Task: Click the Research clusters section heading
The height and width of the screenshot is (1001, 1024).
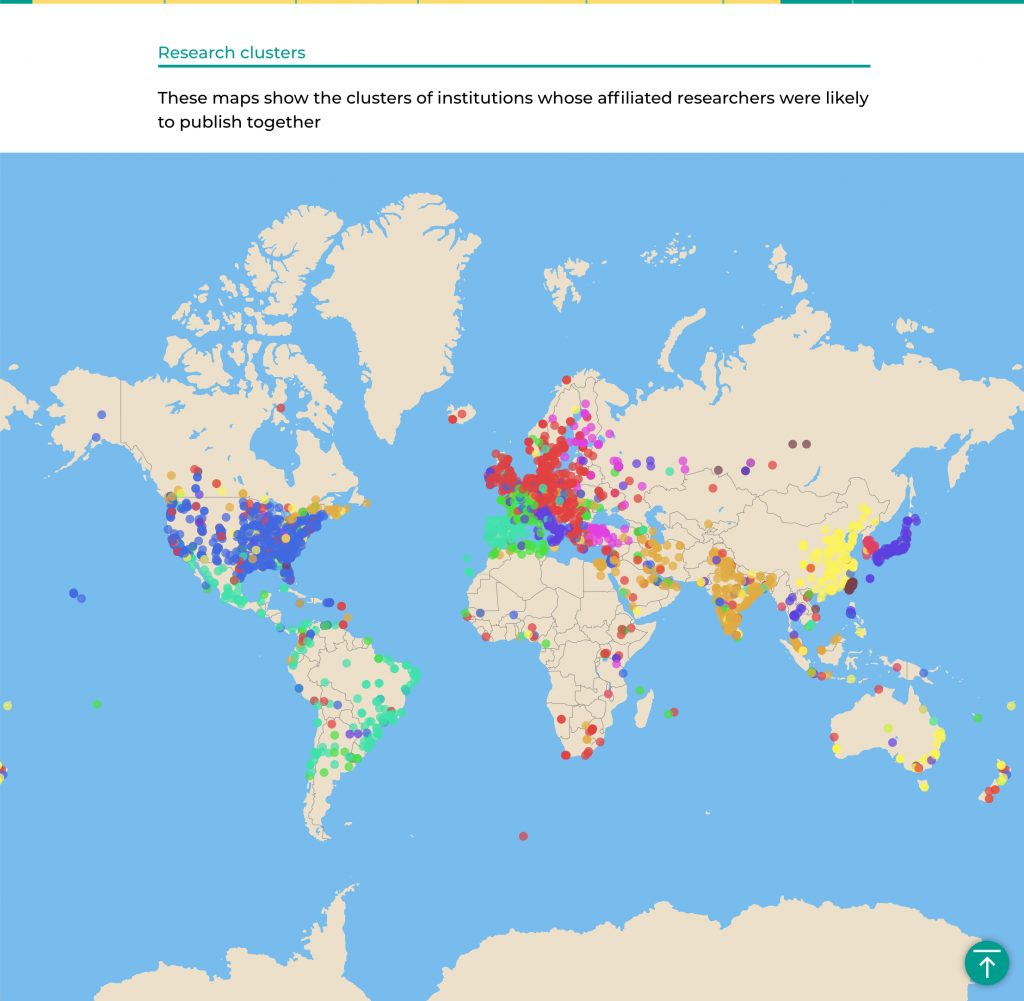Action: (232, 53)
